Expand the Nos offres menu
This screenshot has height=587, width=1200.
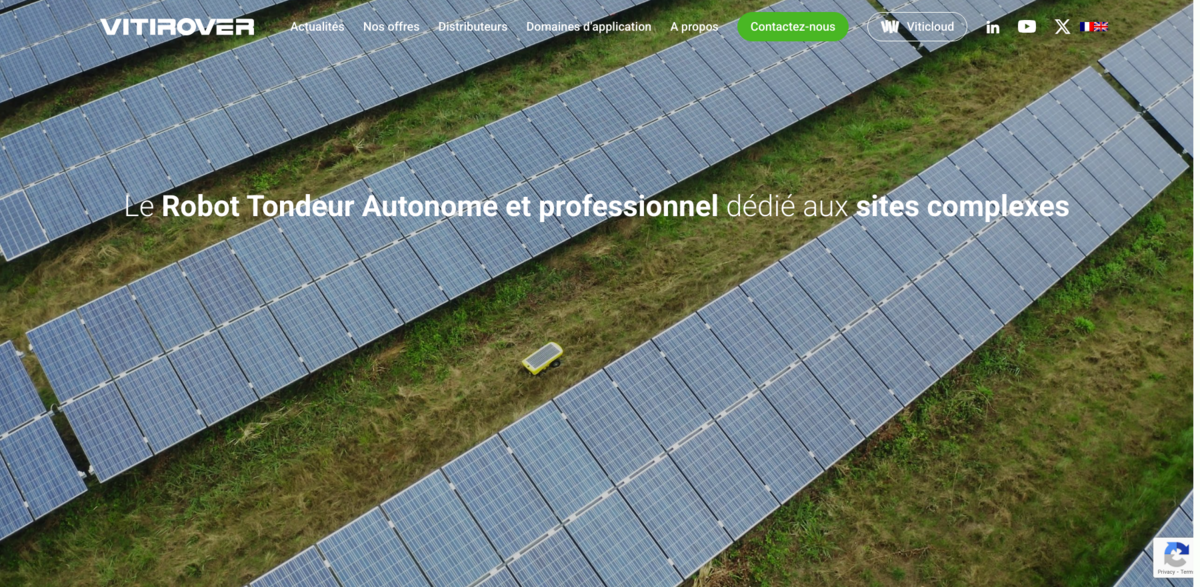pyautogui.click(x=391, y=27)
